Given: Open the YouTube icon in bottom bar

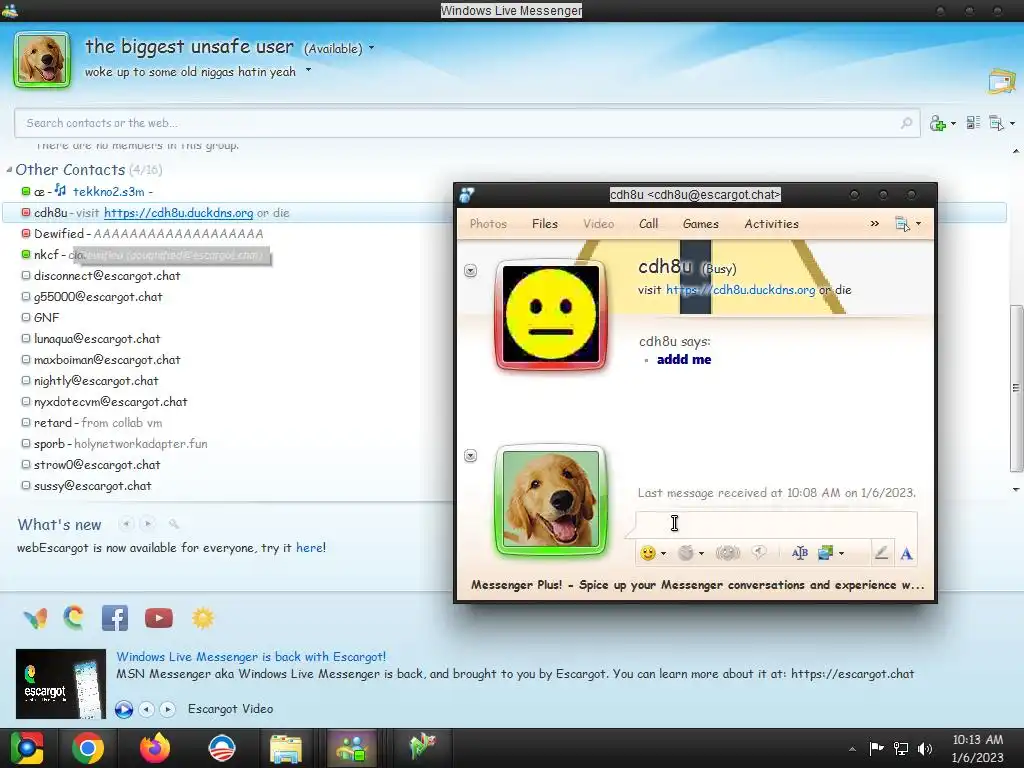Looking at the screenshot, I should coord(159,618).
